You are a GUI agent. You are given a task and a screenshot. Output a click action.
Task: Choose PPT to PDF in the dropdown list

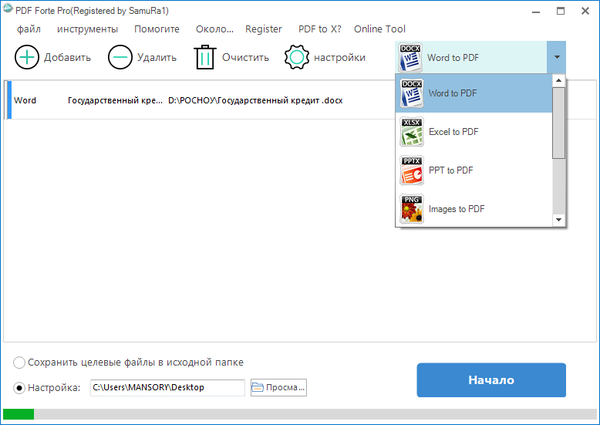pyautogui.click(x=474, y=171)
